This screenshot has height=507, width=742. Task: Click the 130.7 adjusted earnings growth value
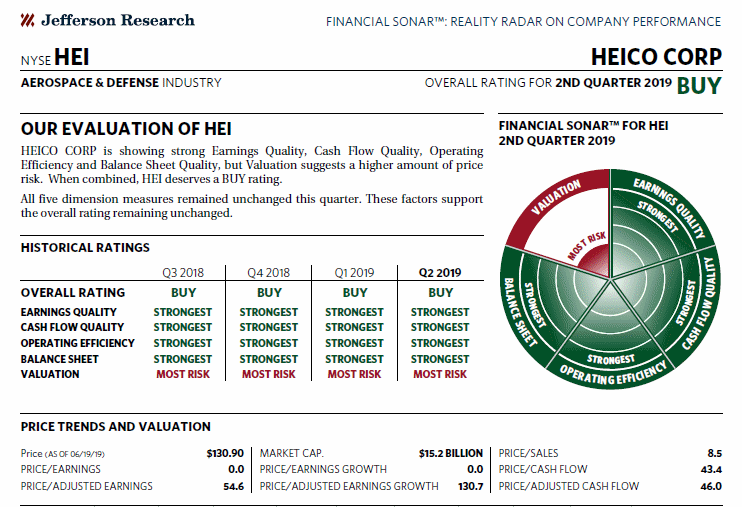click(470, 486)
